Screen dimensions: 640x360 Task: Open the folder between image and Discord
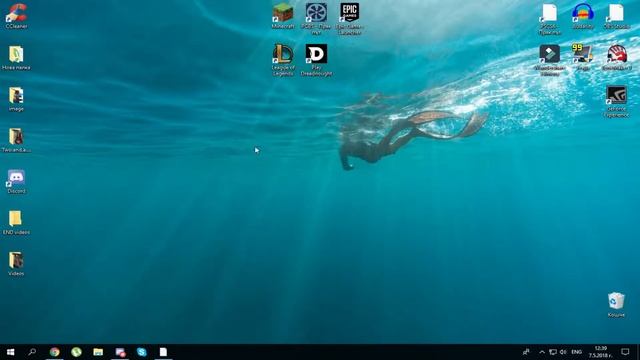coord(16,140)
